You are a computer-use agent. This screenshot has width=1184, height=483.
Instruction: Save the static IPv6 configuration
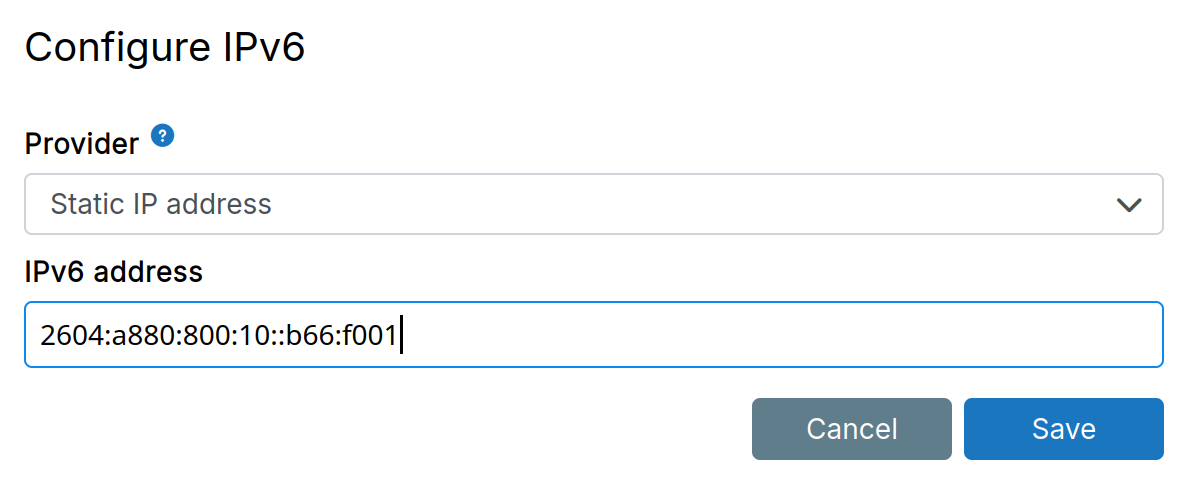click(1063, 429)
